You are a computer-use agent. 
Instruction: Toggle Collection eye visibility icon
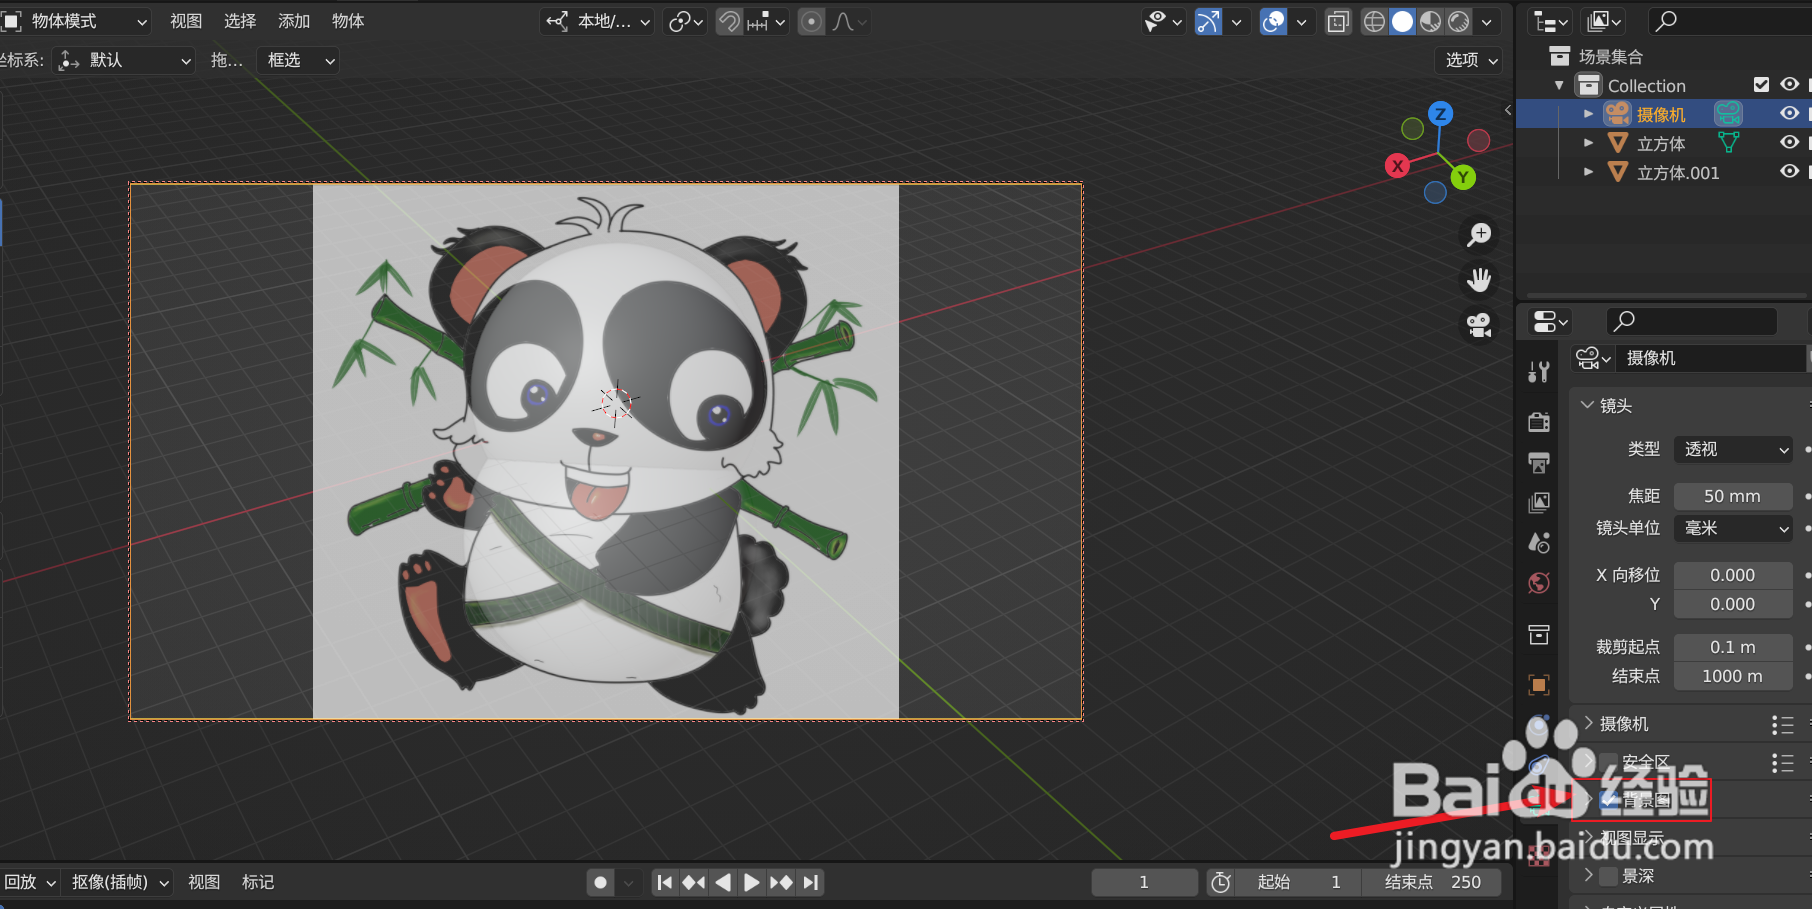pyautogui.click(x=1789, y=85)
